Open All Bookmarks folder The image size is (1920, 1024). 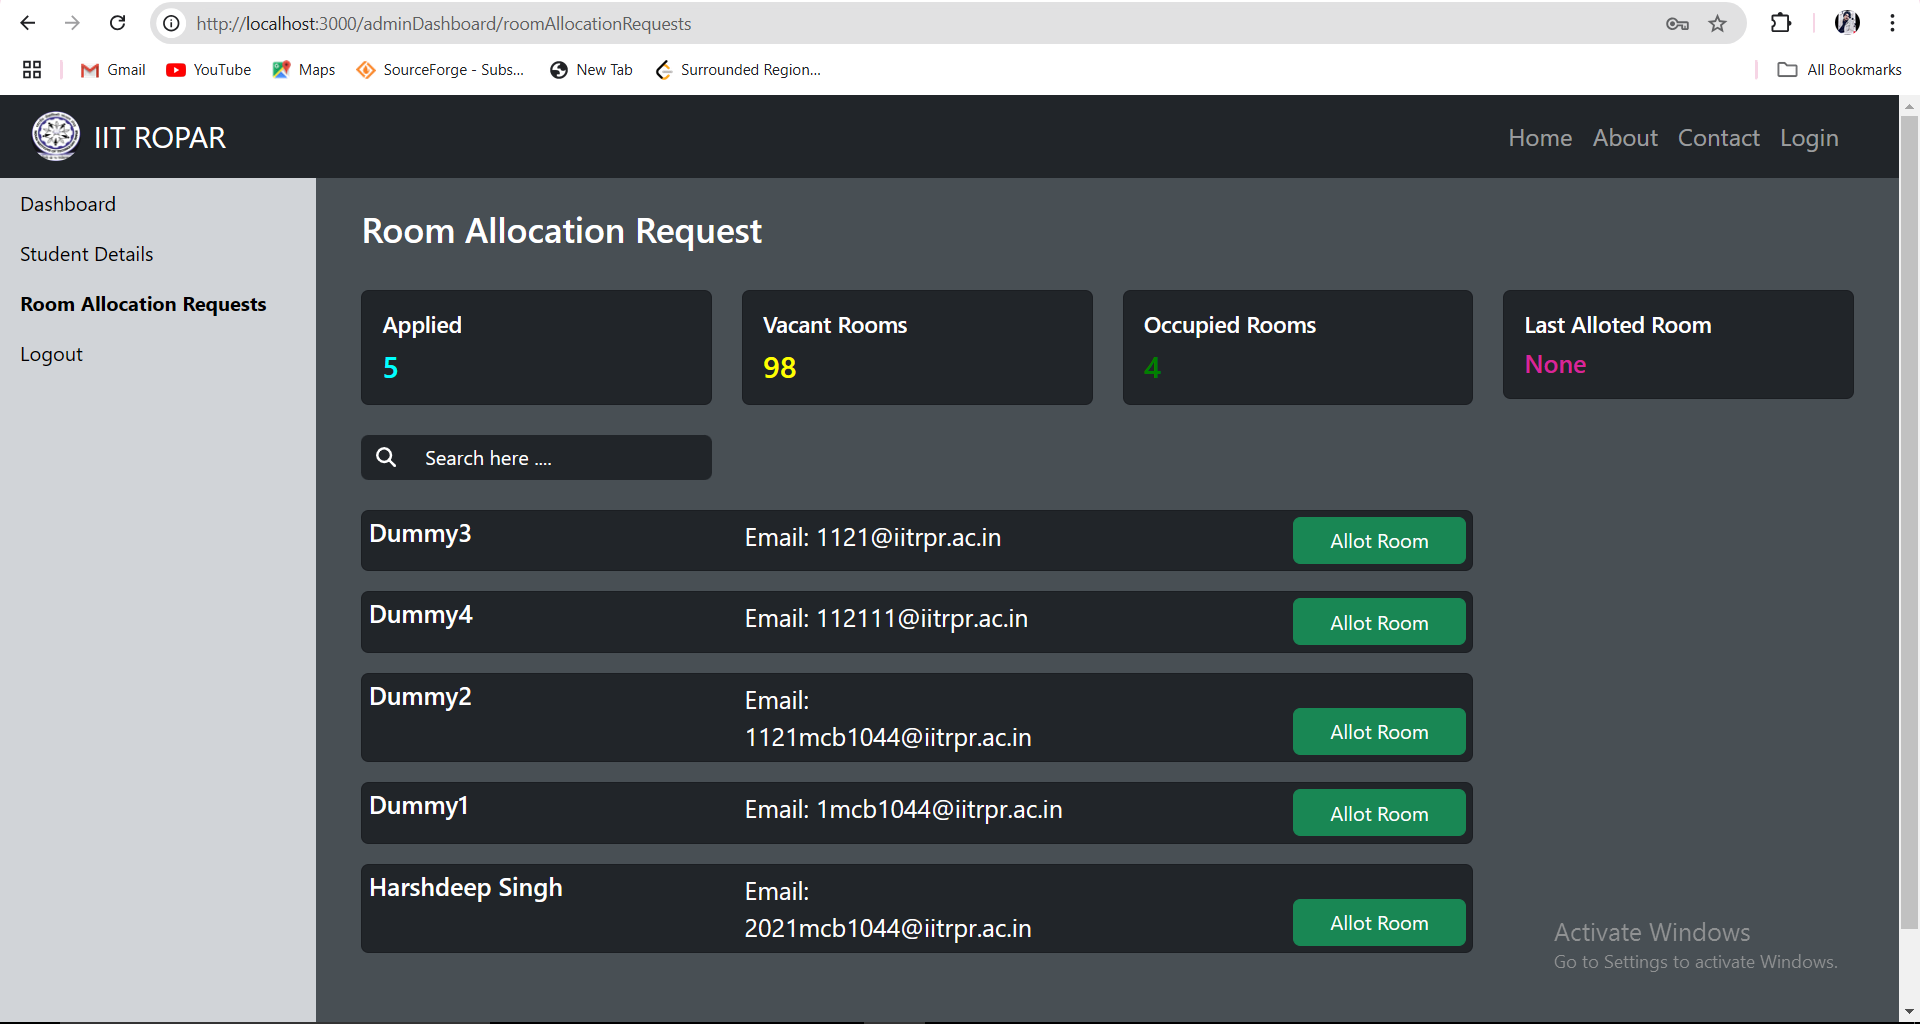coord(1839,69)
